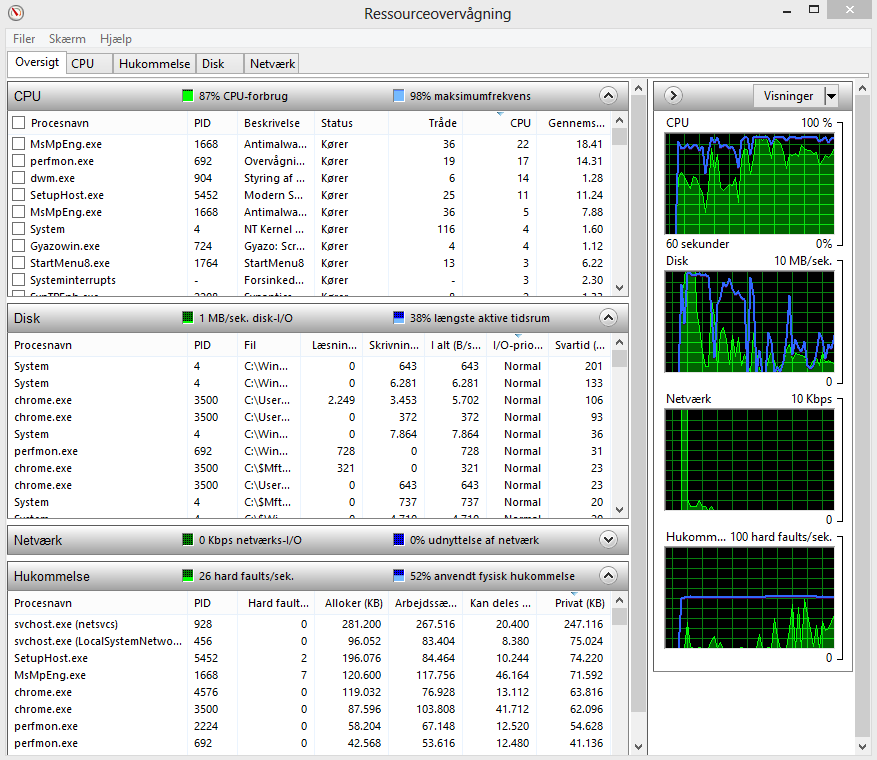Select SetupHost.exe row in memory list
Image resolution: width=877 pixels, height=760 pixels.
309,658
